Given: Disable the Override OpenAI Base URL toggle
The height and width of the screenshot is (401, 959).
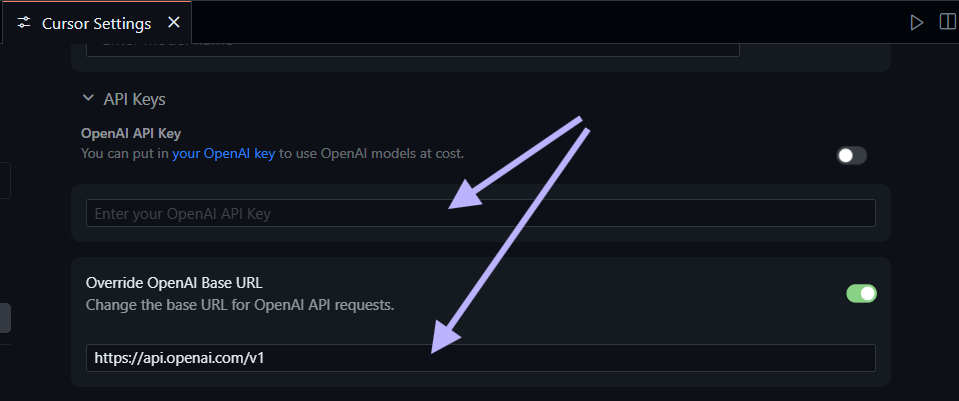Looking at the screenshot, I should pyautogui.click(x=861, y=293).
